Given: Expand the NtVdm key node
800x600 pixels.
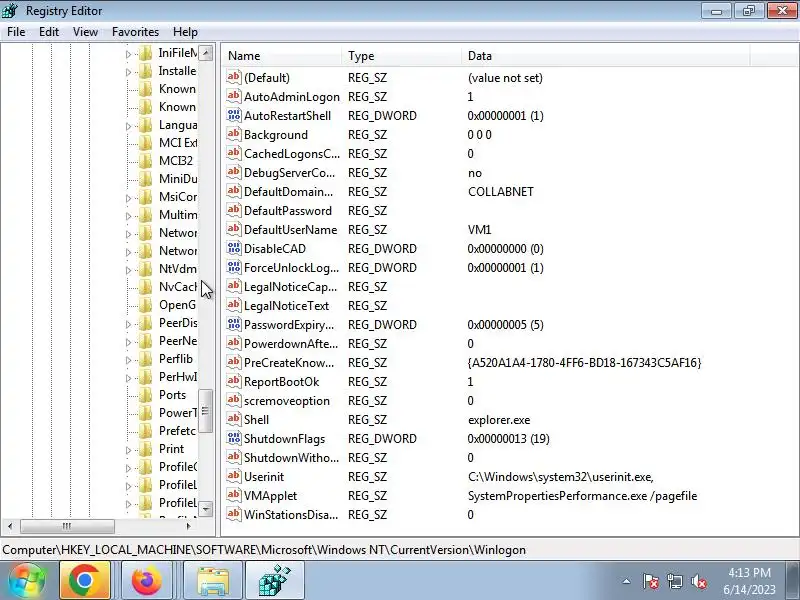Looking at the screenshot, I should (x=129, y=270).
